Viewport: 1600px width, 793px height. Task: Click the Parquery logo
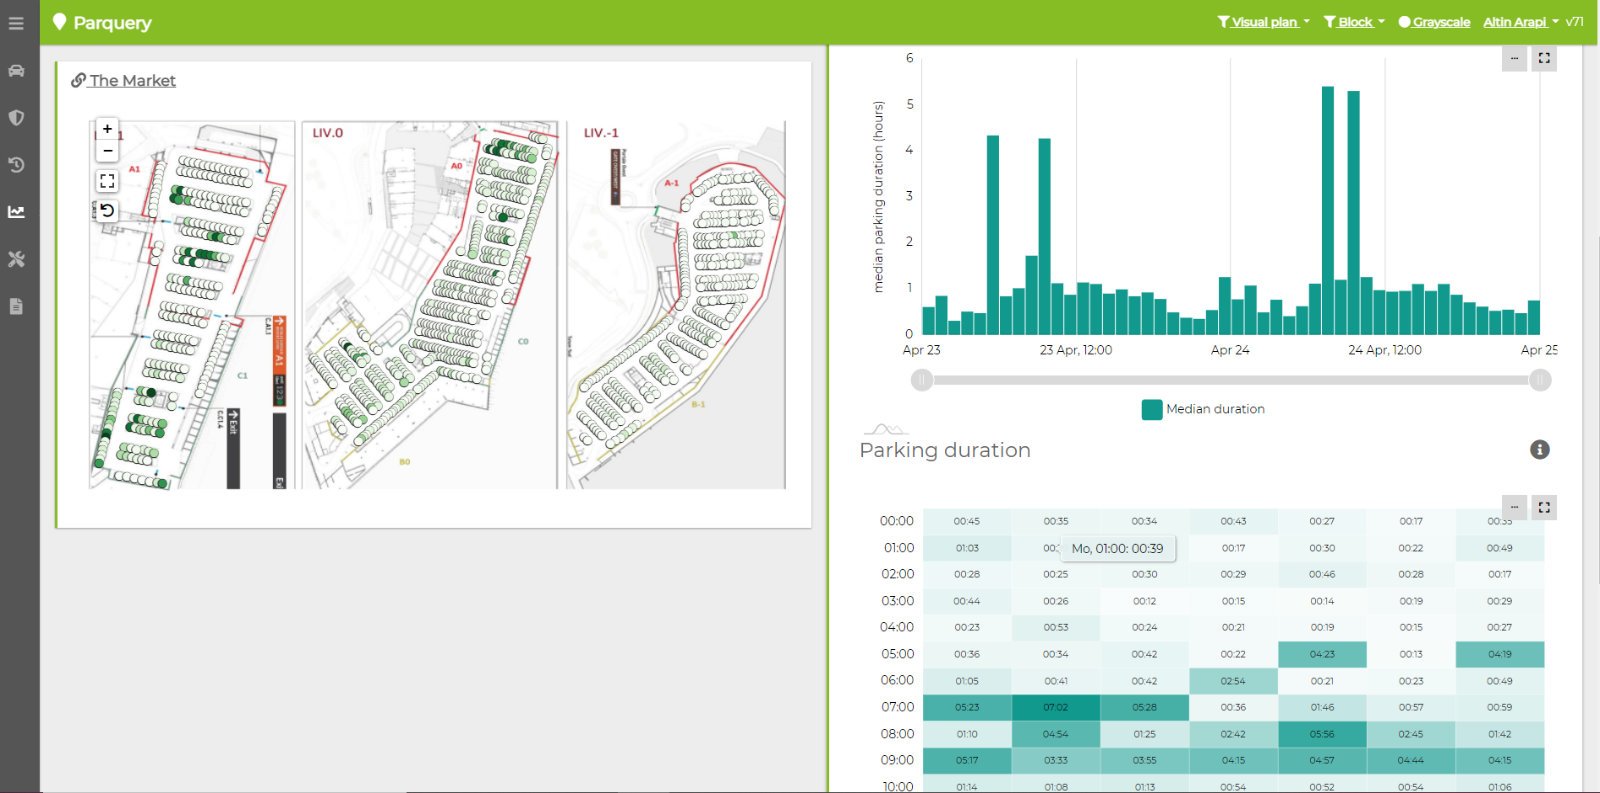click(102, 23)
